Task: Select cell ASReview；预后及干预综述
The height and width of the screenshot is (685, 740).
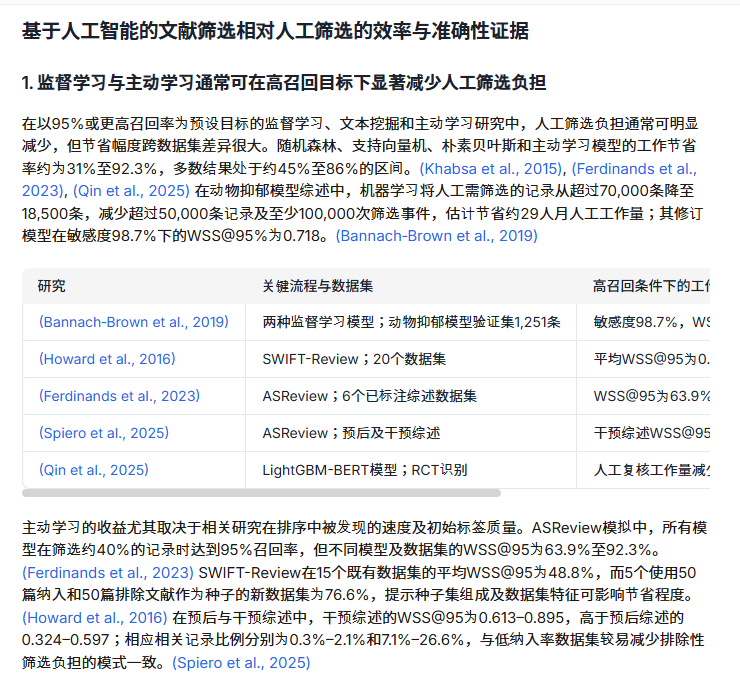Action: click(411, 433)
